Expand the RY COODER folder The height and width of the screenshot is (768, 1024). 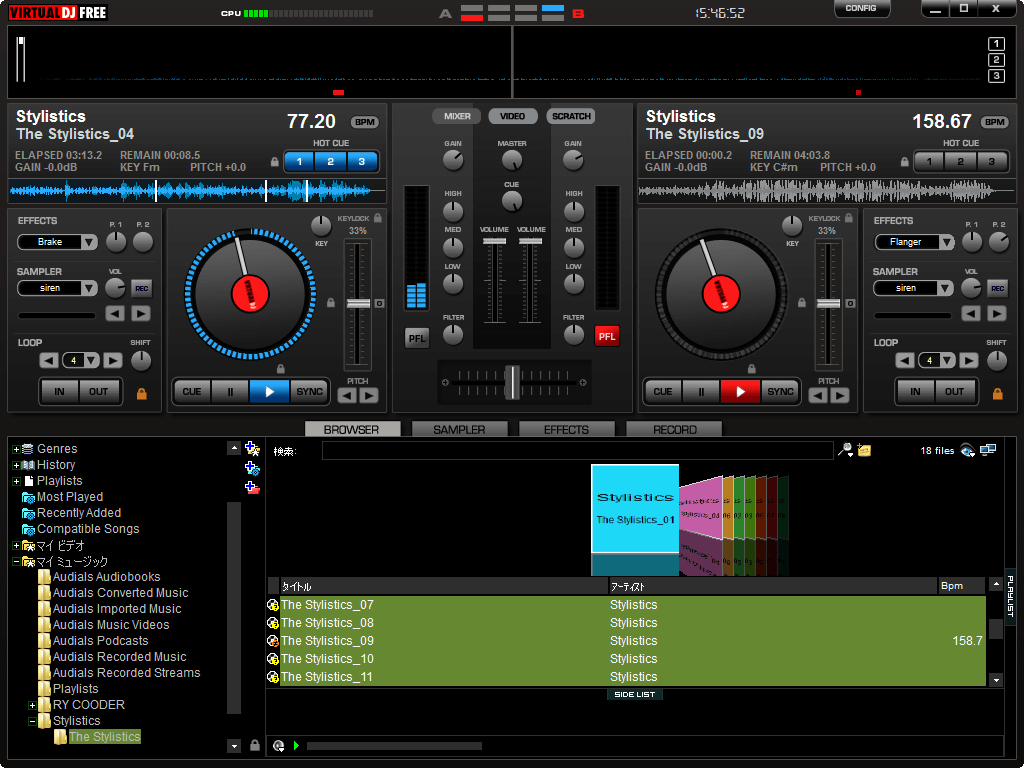click(32, 705)
